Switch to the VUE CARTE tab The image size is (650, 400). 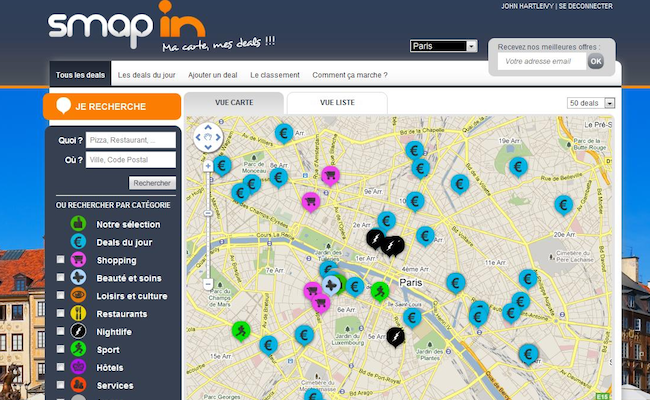coord(234,103)
